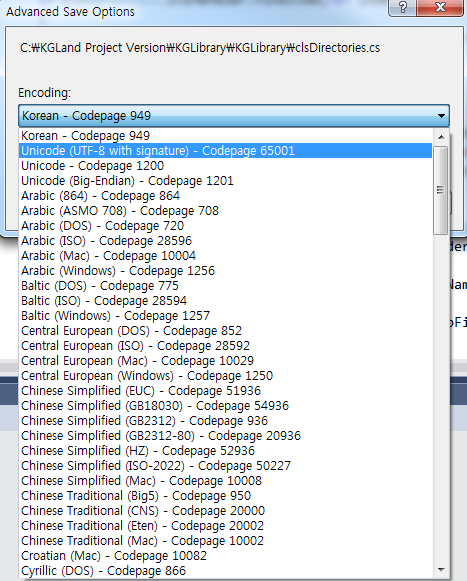Click the encoding list scroll-down arrow
Screen dimensions: 467x581
pos(441,570)
